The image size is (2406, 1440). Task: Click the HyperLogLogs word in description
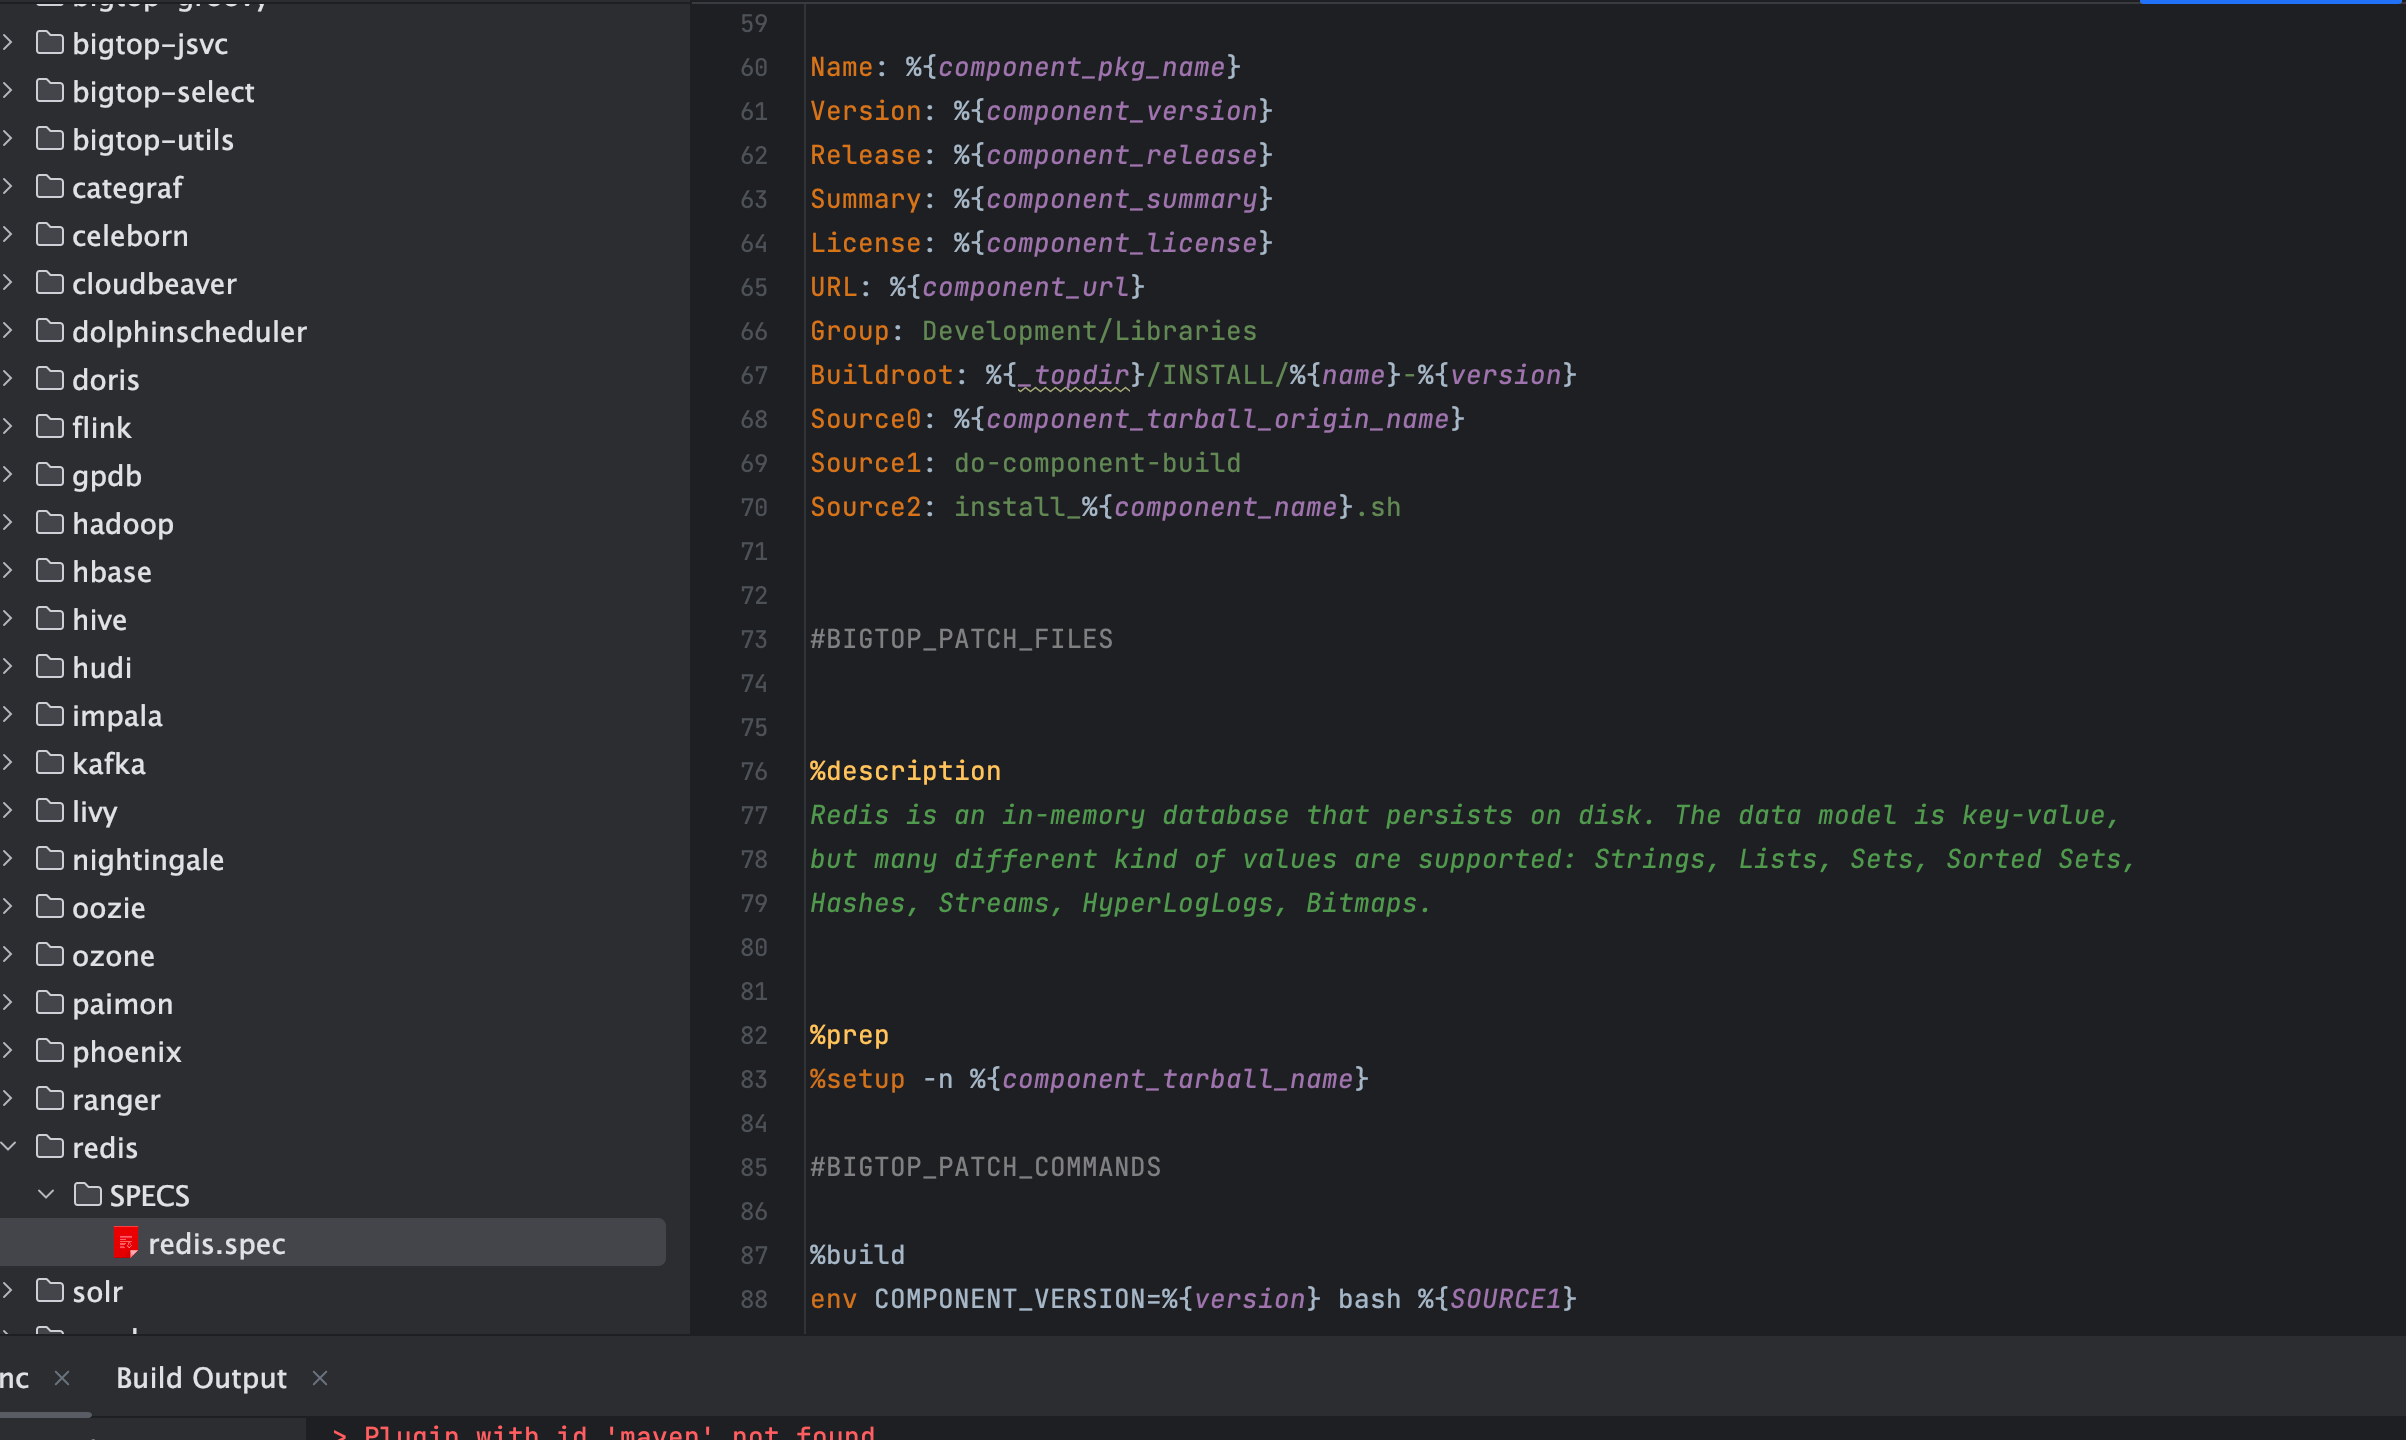click(1177, 903)
